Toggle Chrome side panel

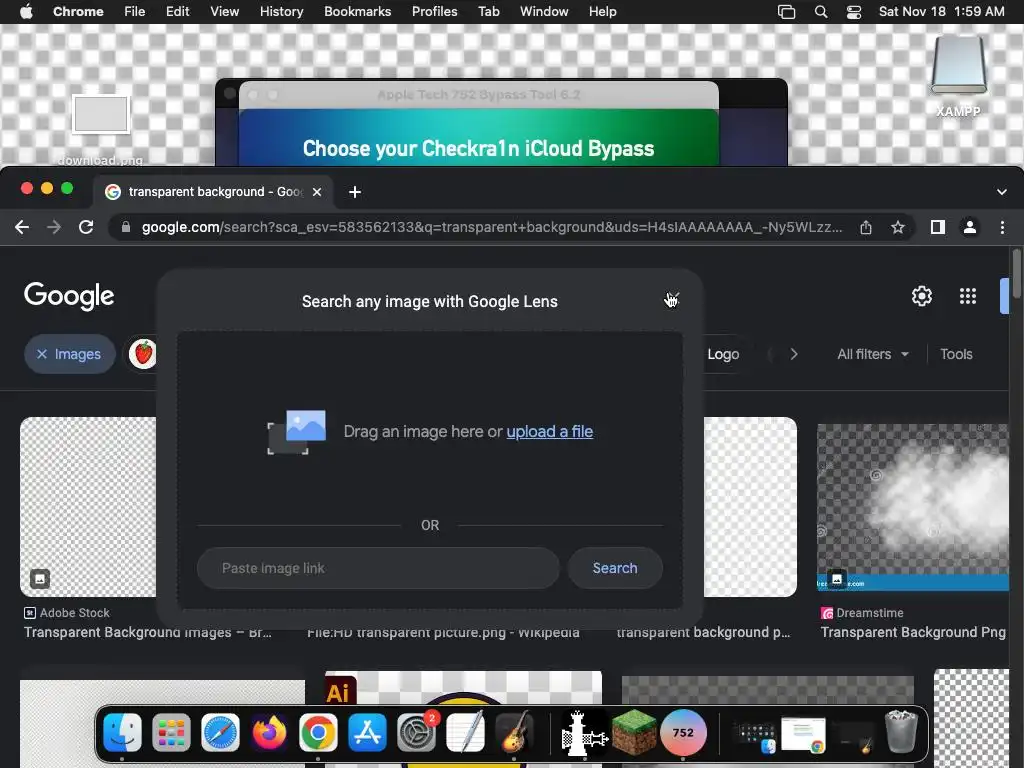[938, 227]
